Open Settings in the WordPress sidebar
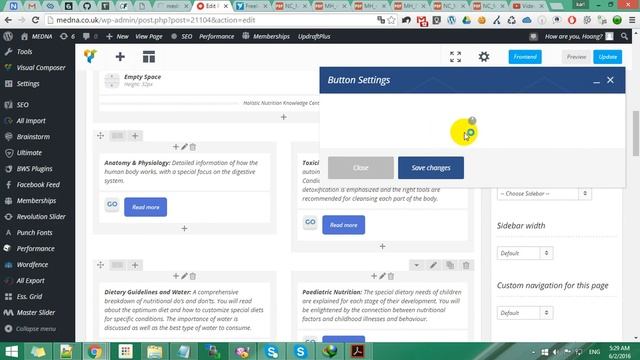Viewport: 640px width, 360px height. click(28, 84)
